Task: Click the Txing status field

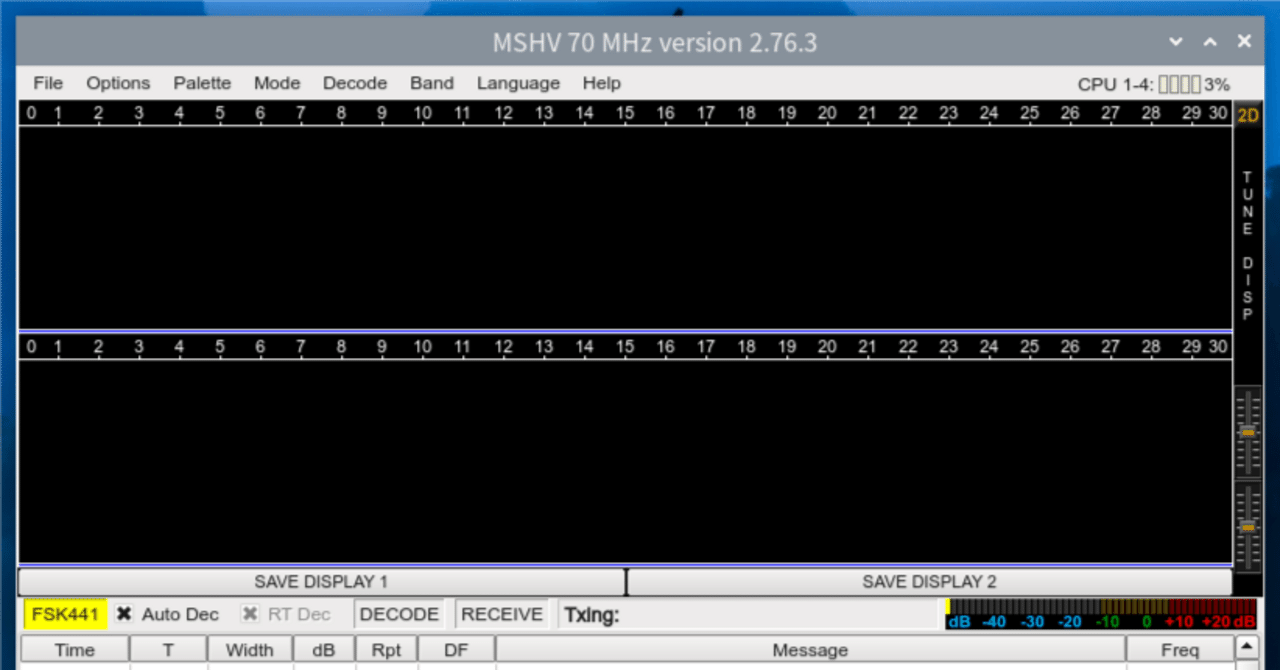Action: click(x=750, y=614)
